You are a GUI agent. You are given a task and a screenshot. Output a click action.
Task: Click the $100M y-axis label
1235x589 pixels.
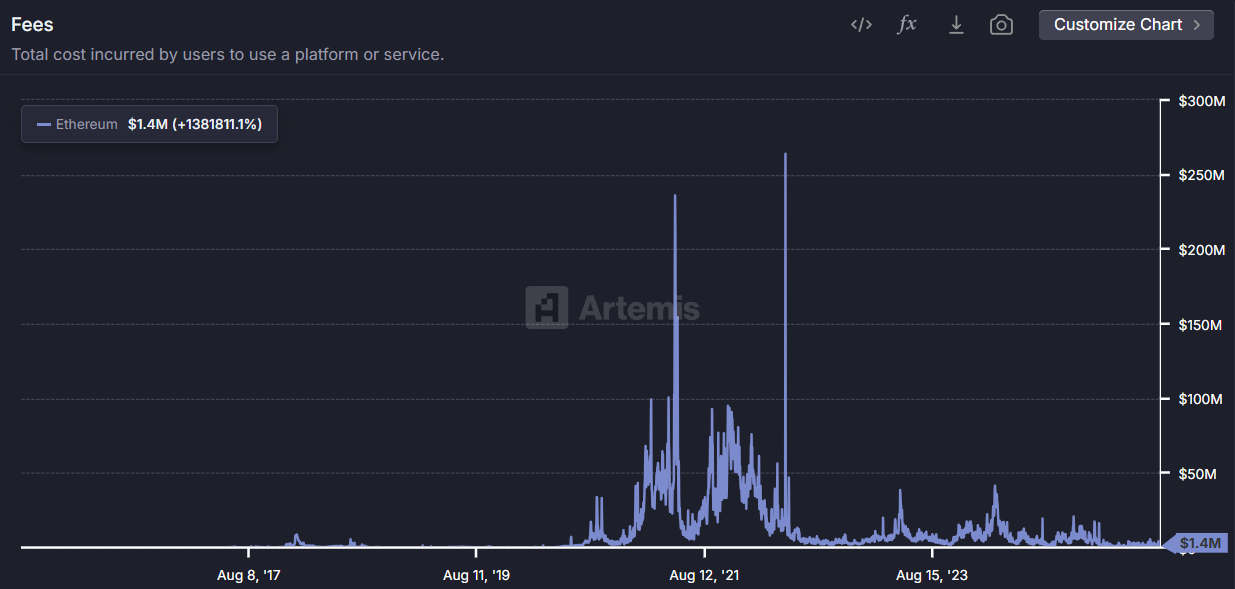coord(1201,399)
